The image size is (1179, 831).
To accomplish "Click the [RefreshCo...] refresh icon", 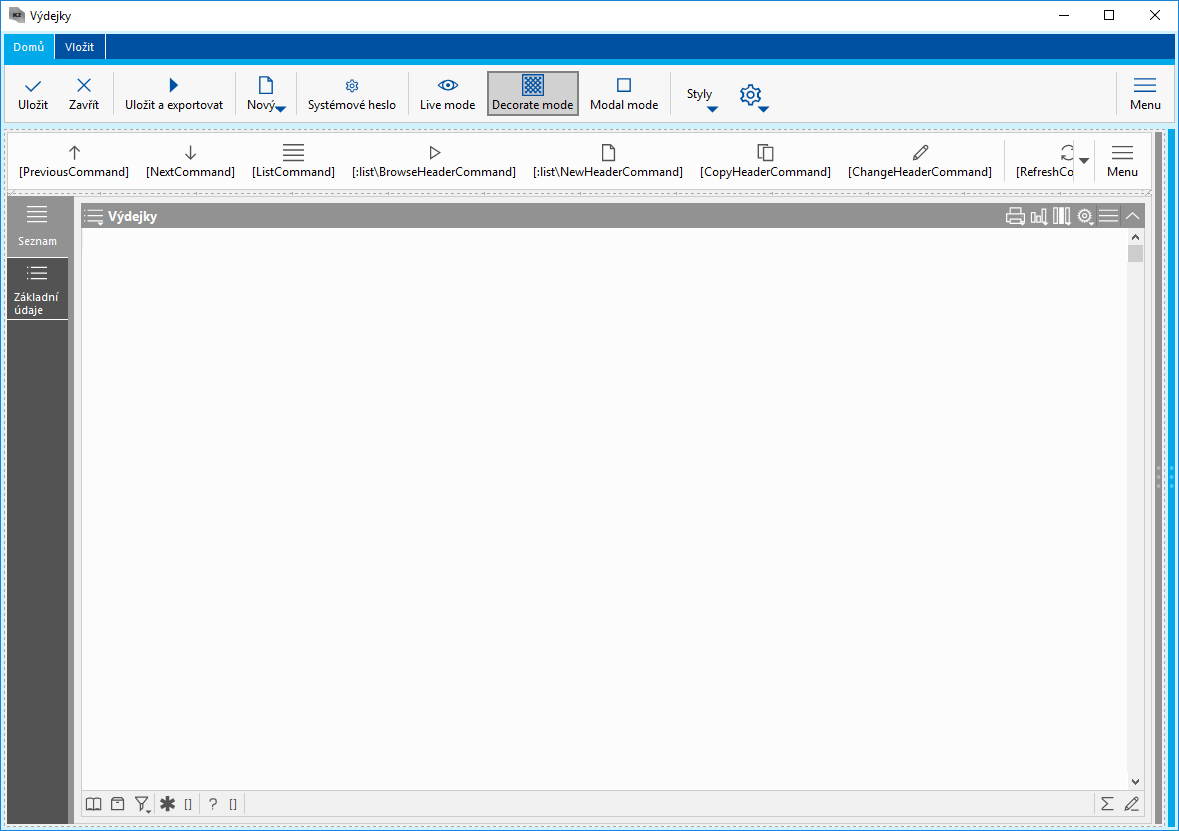I will pos(1066,153).
